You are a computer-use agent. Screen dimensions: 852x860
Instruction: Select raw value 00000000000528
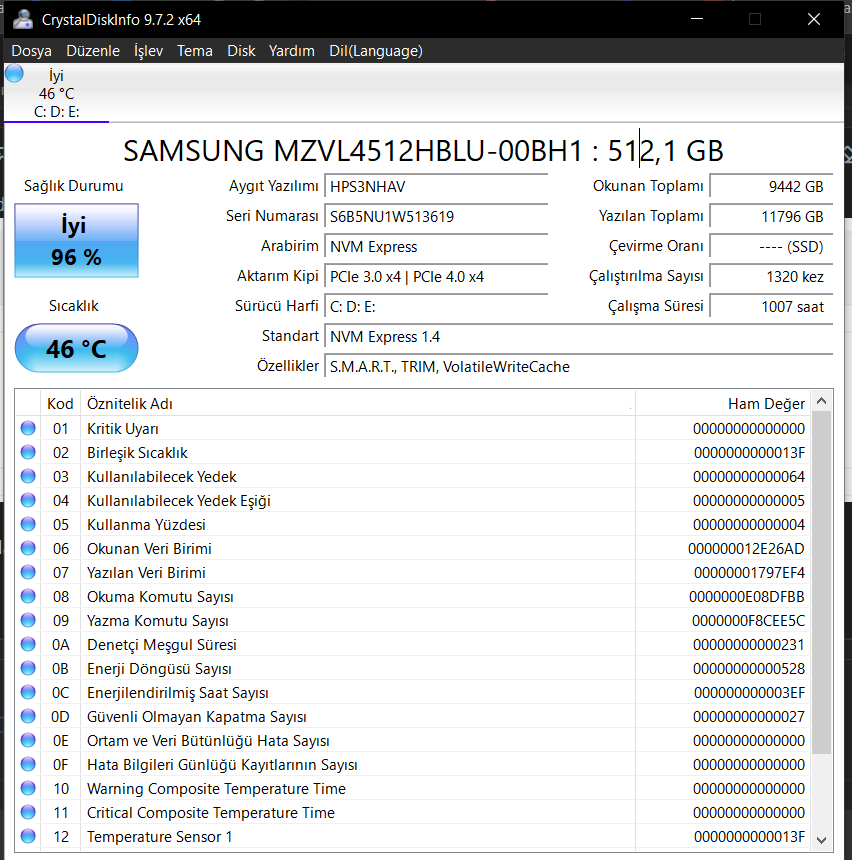point(749,669)
